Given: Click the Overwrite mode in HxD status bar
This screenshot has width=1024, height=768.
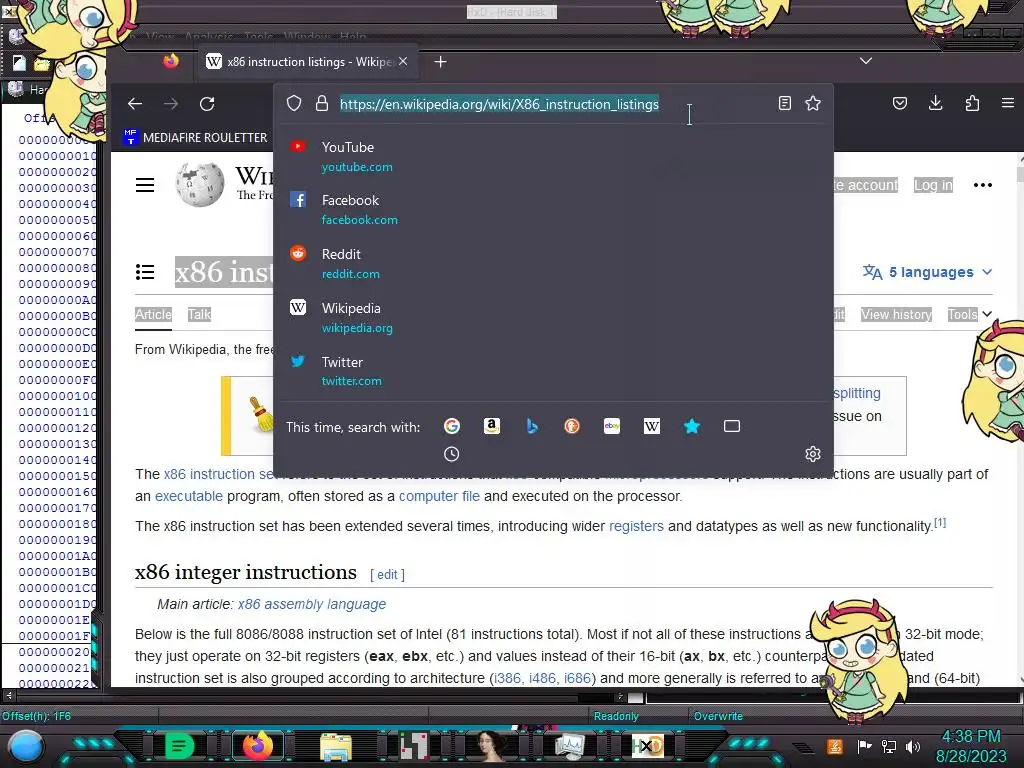Looking at the screenshot, I should pos(718,716).
